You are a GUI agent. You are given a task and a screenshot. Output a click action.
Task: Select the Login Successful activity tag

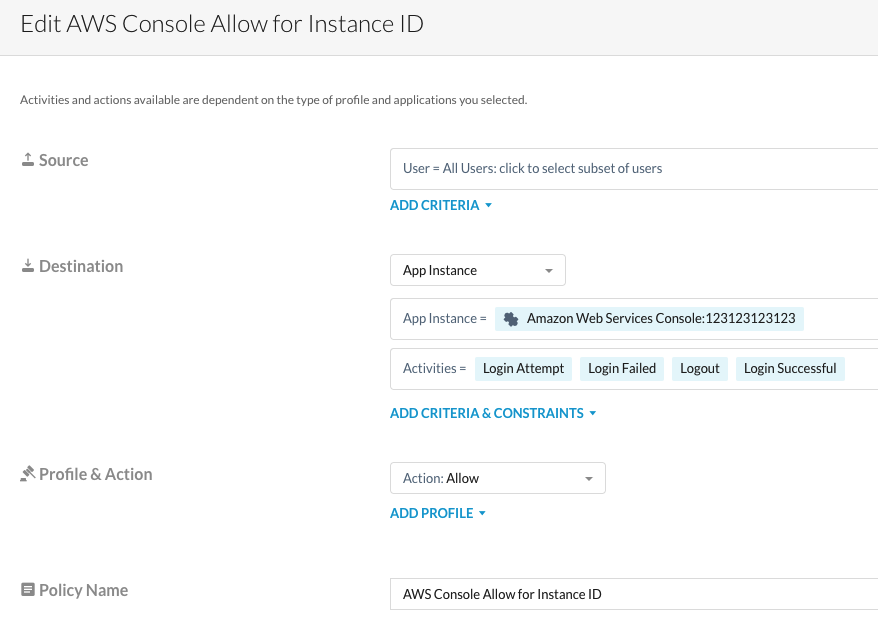790,369
